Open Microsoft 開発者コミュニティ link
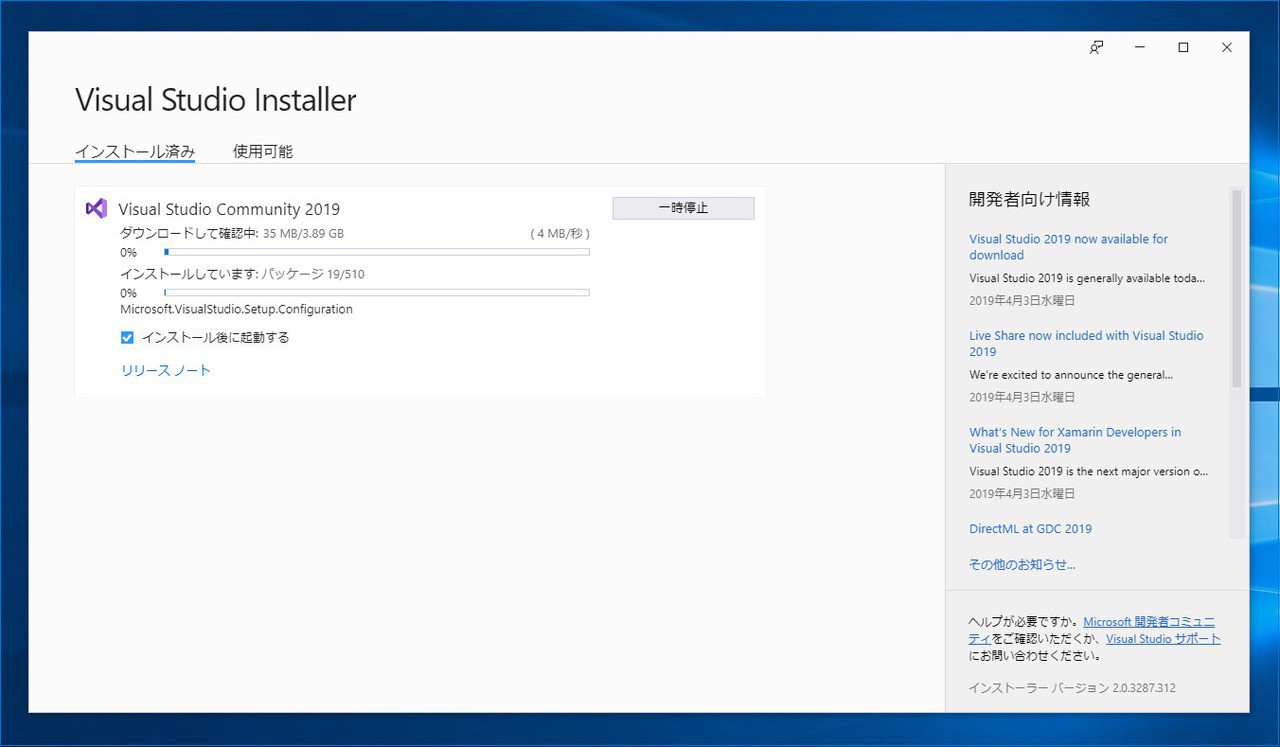 click(x=1149, y=622)
